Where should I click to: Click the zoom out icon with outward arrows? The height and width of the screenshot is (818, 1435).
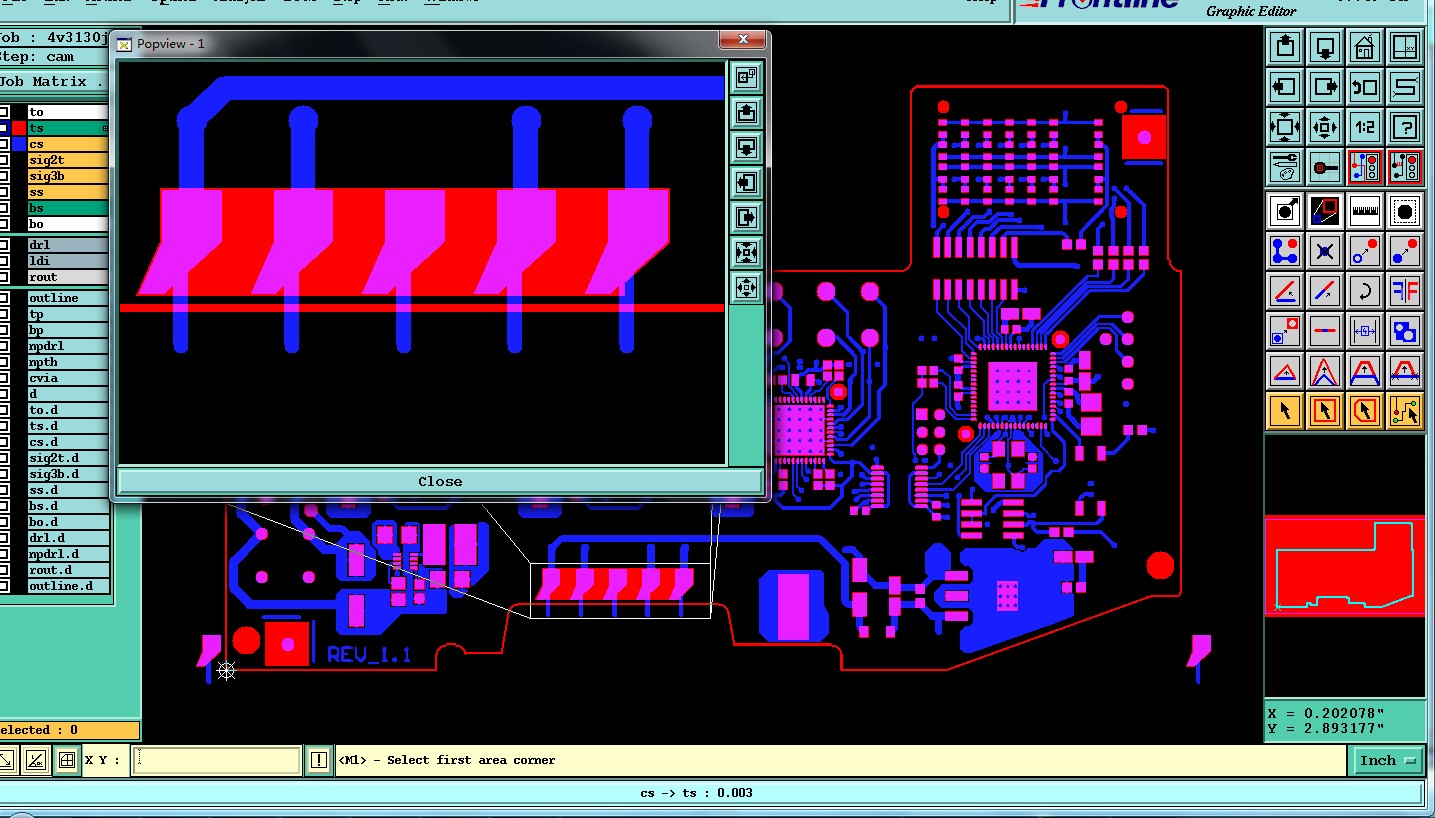pos(1325,126)
